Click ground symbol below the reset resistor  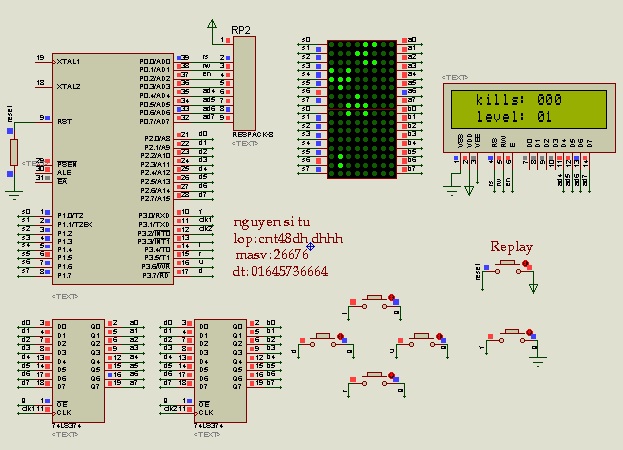(x=14, y=195)
